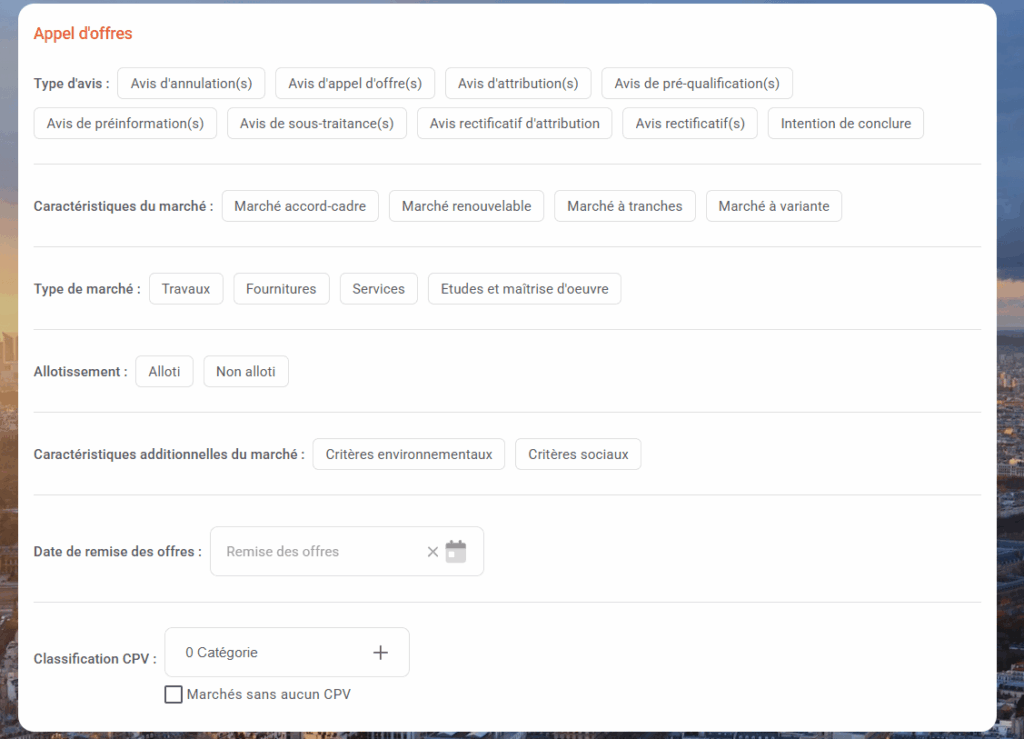Toggle the Alloti filter chip
1024x739 pixels.
pyautogui.click(x=164, y=371)
